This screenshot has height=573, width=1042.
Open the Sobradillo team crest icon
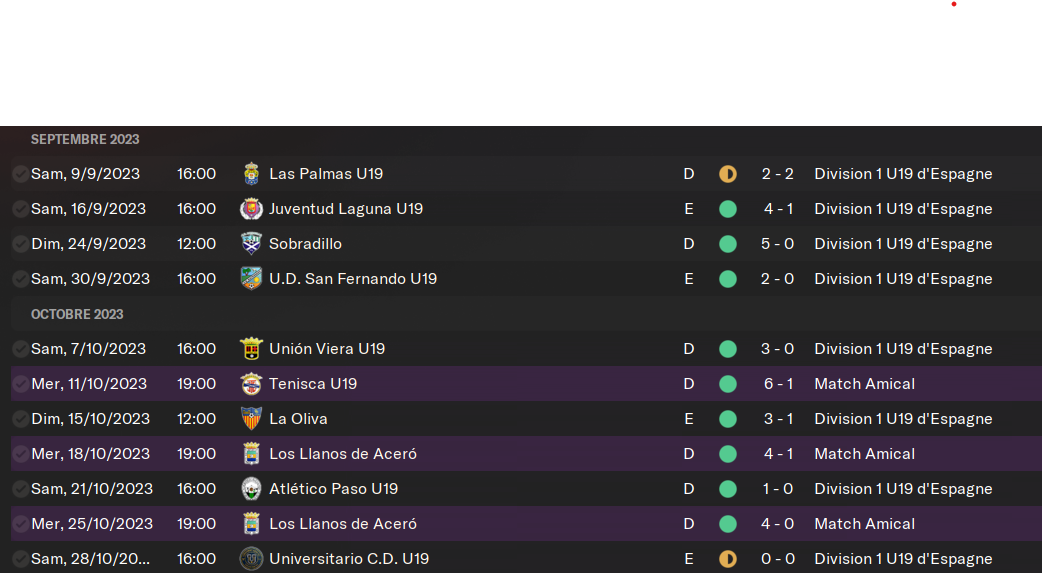click(251, 244)
